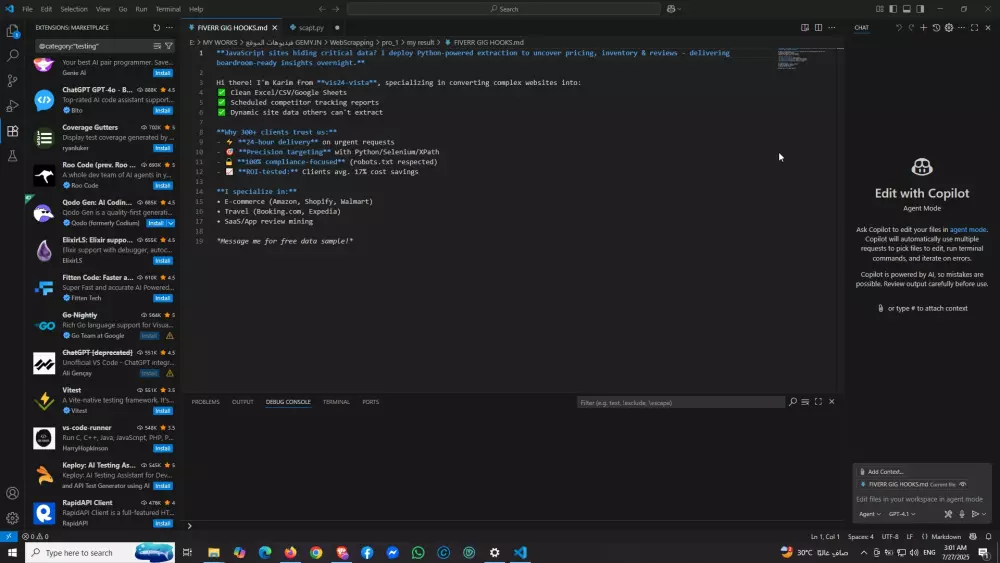
Task: Open the Selection menu
Action: [x=74, y=9]
